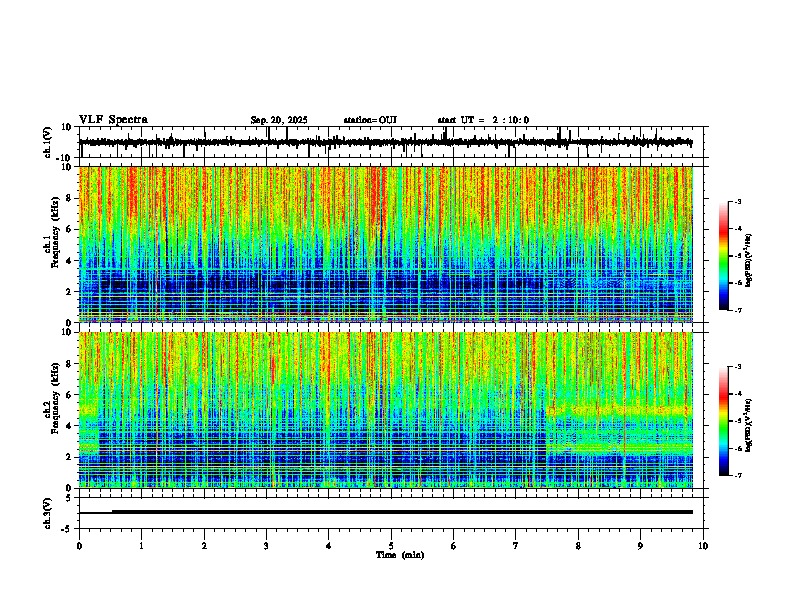Select the "station=OUI" label
Screen dimensions: 792x612
click(370, 120)
